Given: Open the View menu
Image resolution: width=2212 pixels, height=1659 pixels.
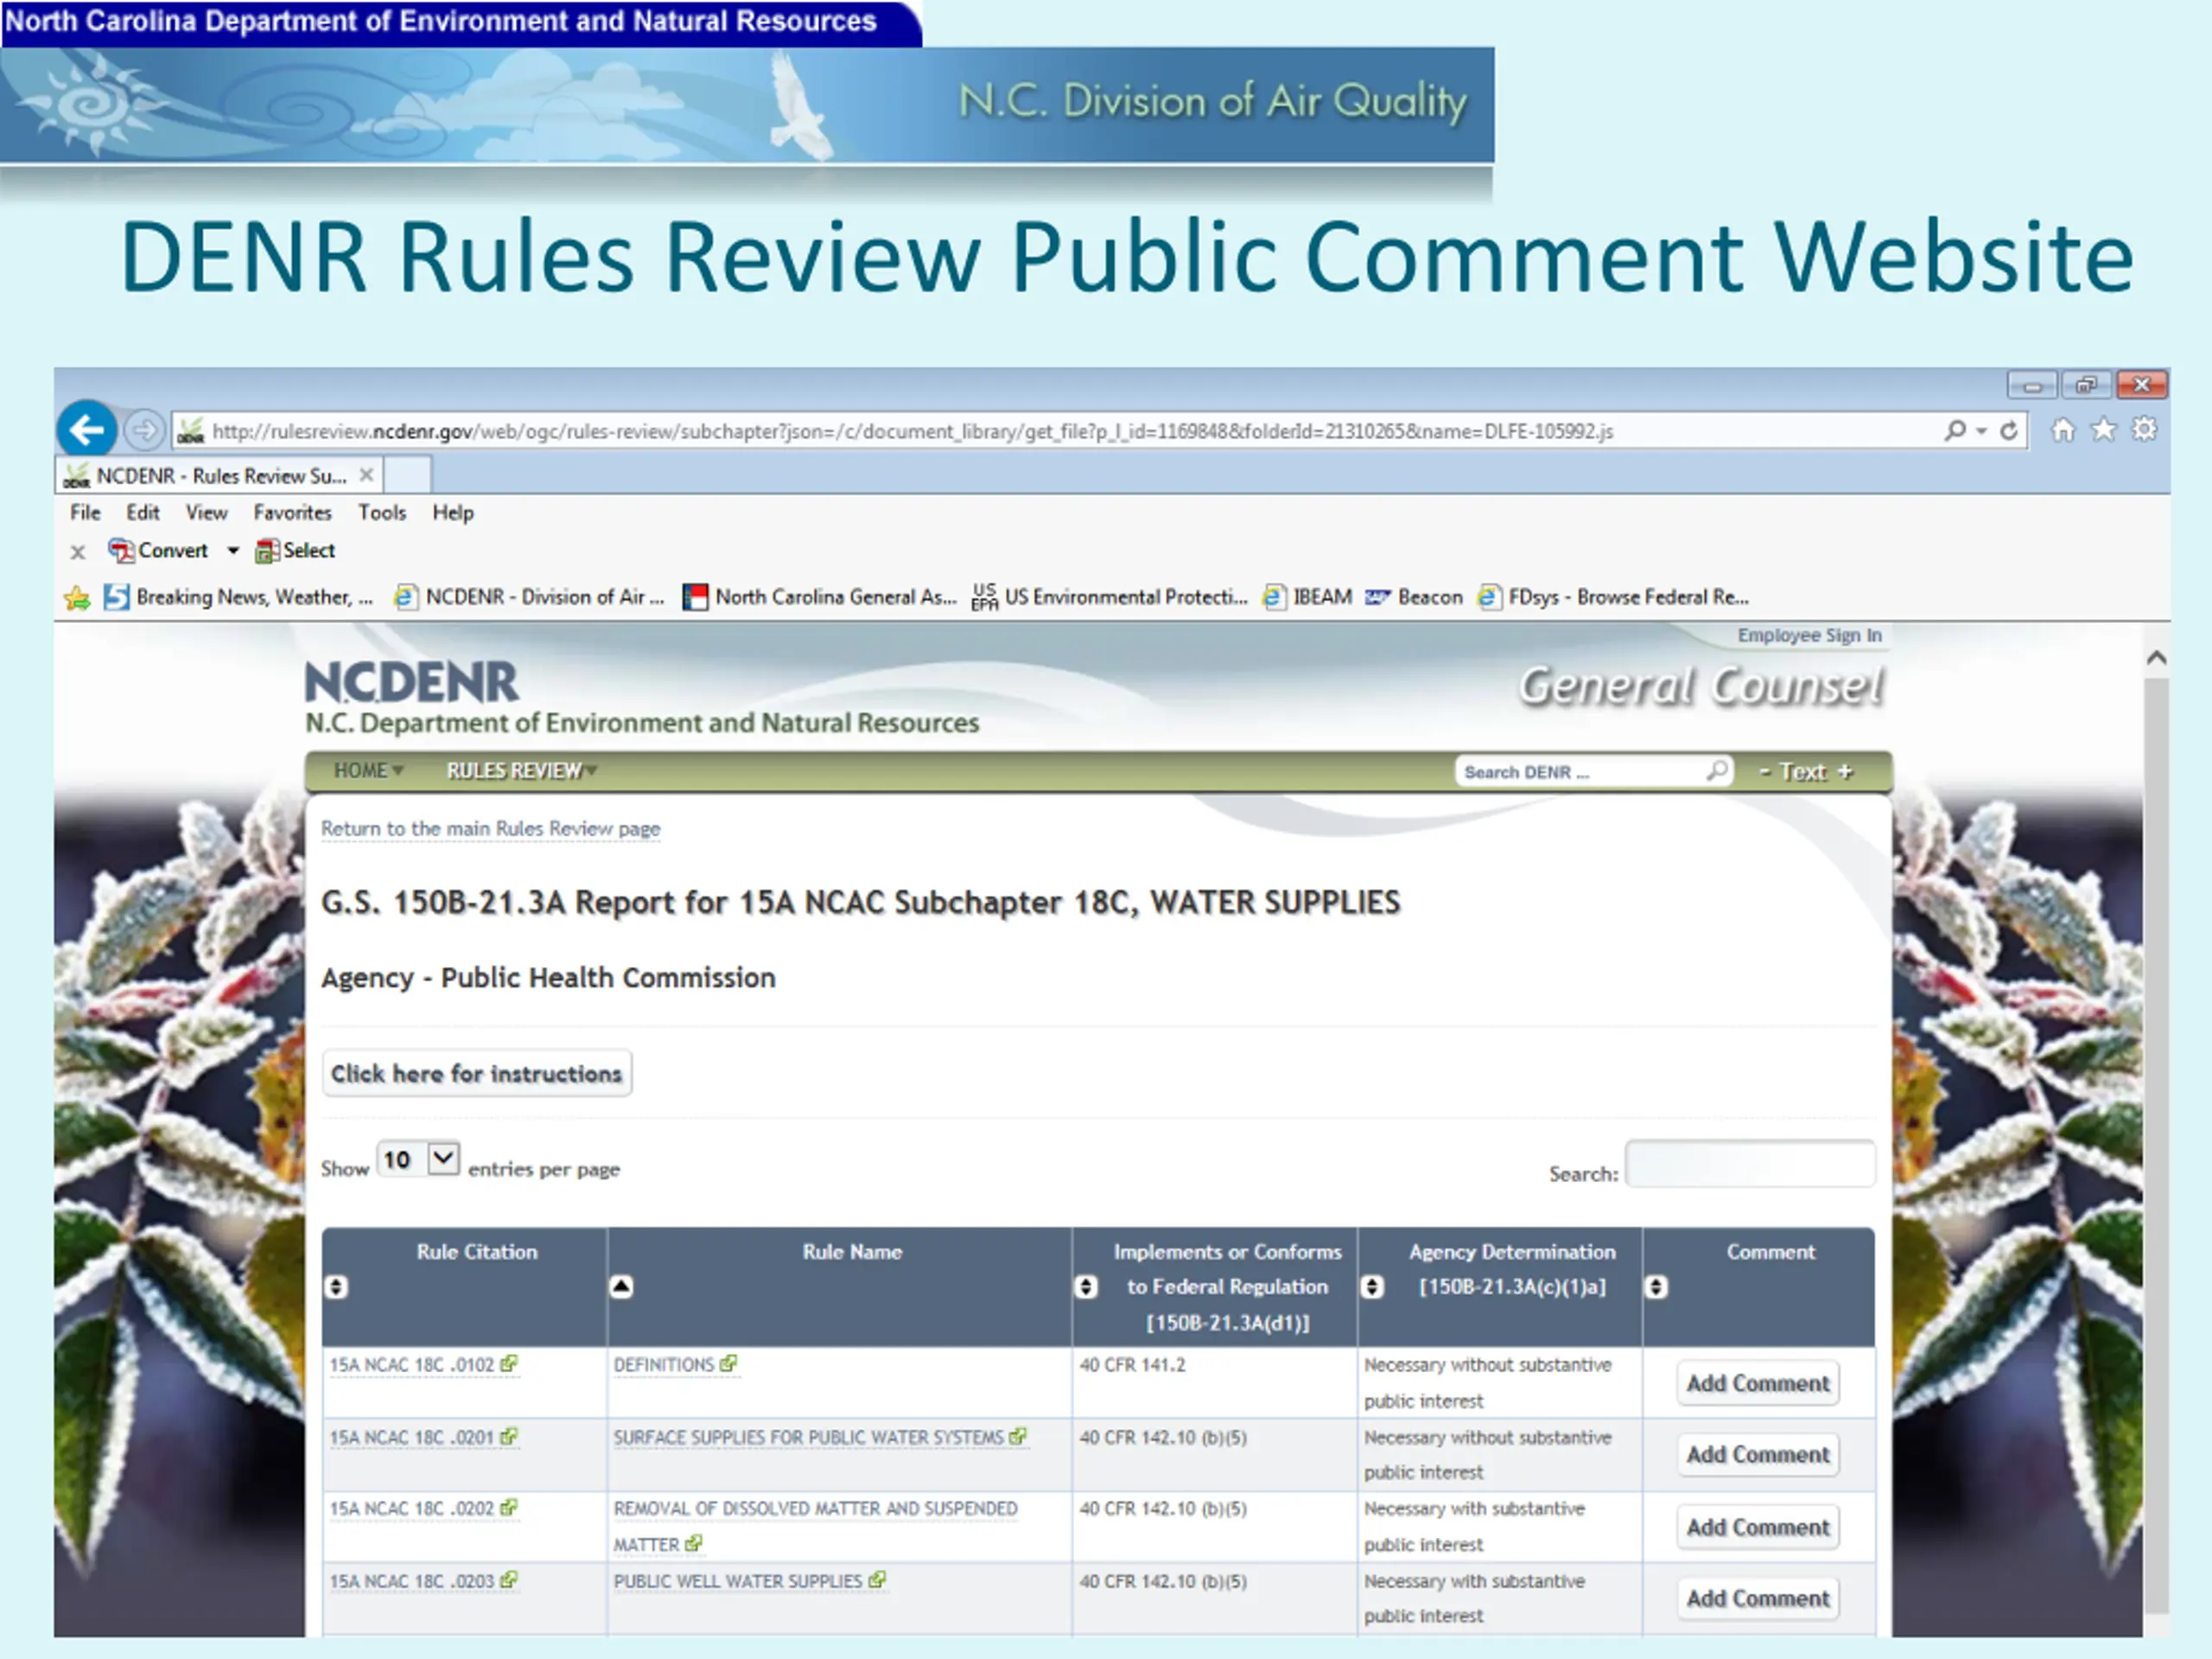Looking at the screenshot, I should point(206,513).
